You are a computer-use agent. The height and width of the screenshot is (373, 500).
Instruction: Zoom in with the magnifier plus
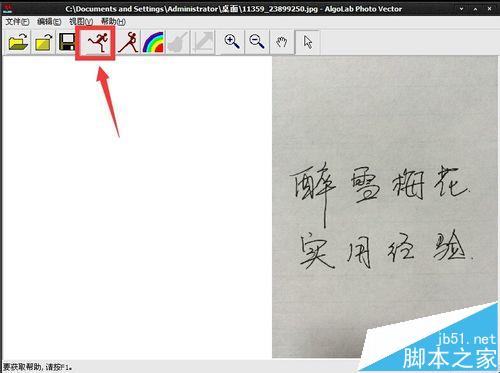point(231,42)
